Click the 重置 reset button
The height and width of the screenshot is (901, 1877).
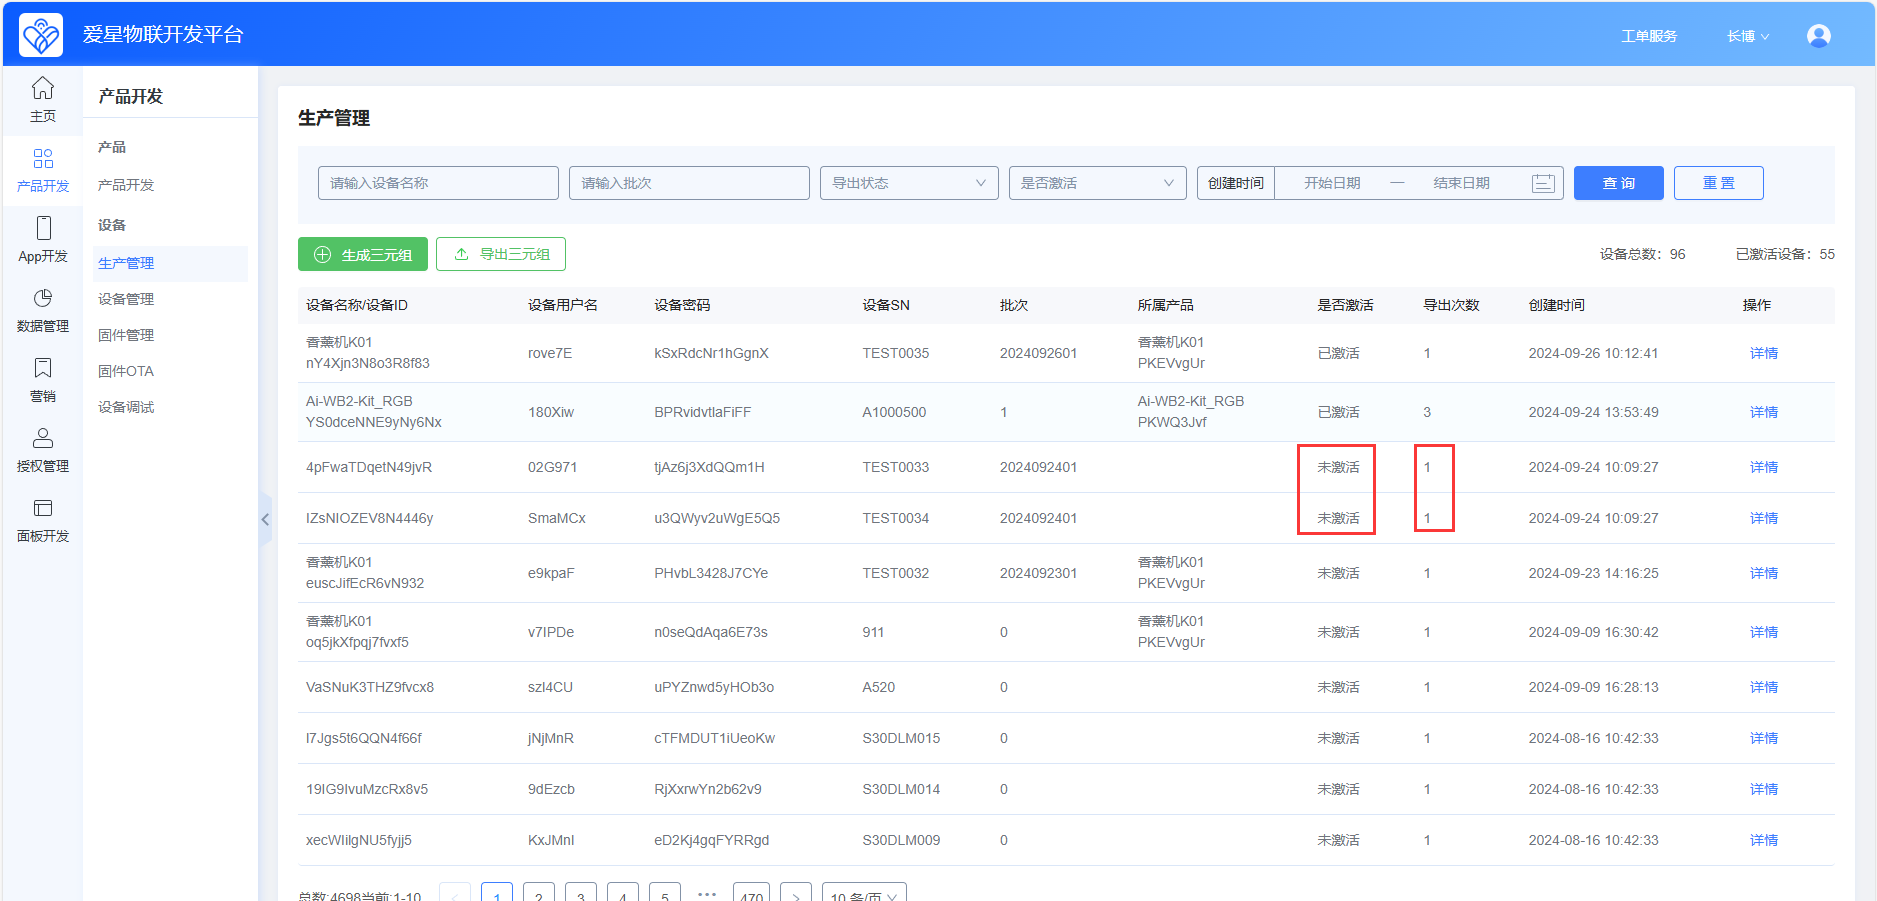coord(1718,183)
